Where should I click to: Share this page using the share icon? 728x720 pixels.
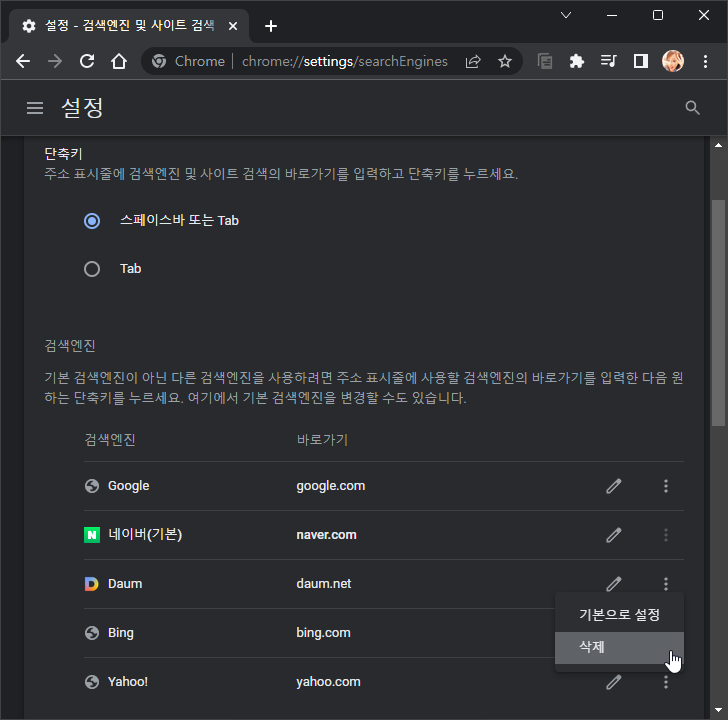473,61
